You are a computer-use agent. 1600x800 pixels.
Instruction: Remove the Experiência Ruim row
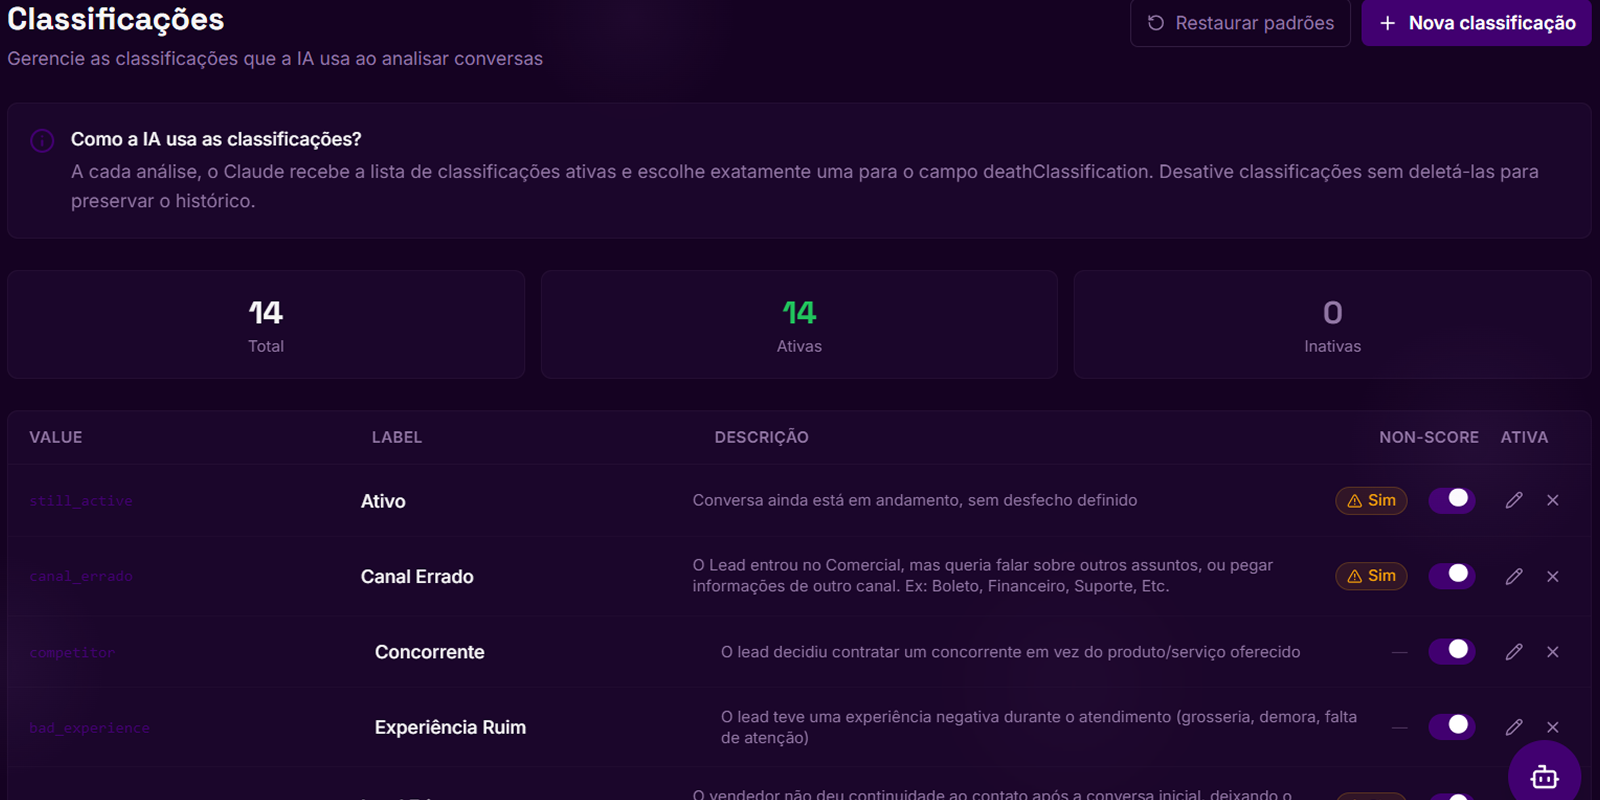[x=1553, y=727]
